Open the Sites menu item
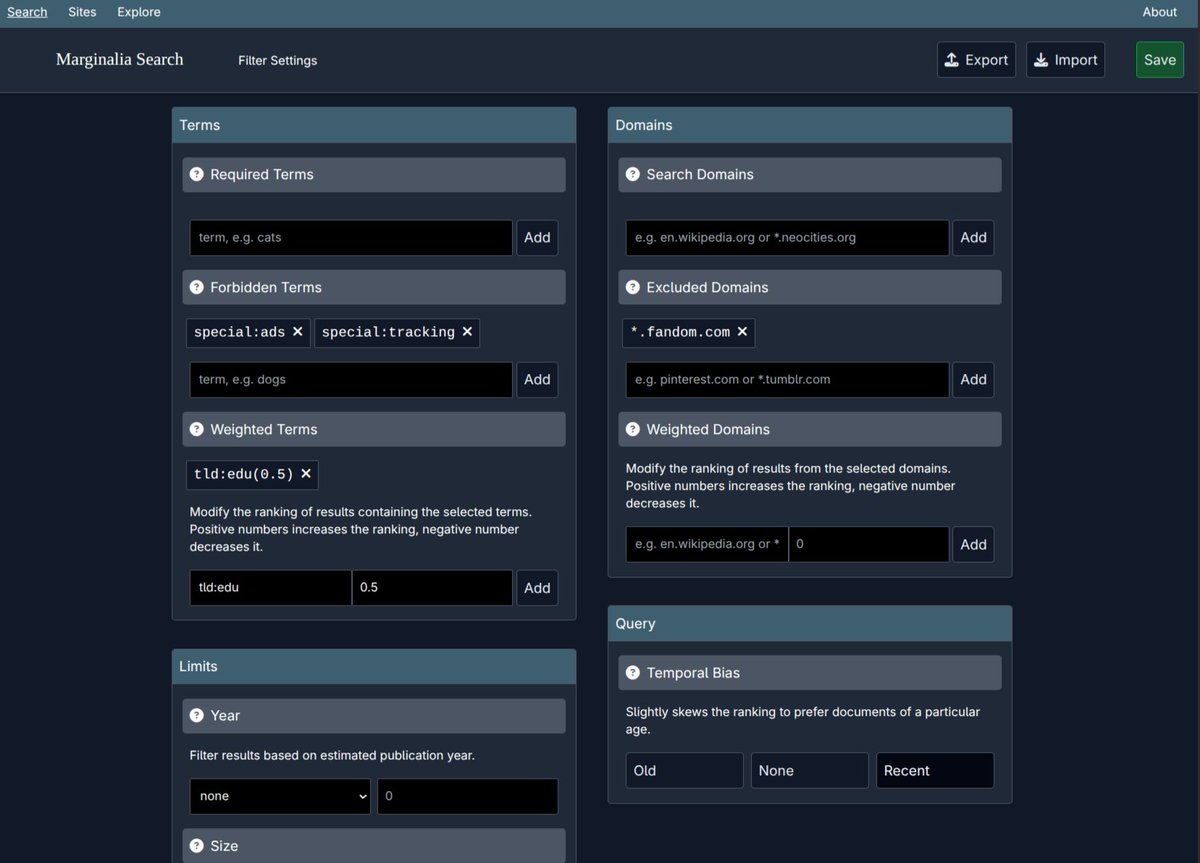Viewport: 1200px width, 863px height. click(82, 12)
